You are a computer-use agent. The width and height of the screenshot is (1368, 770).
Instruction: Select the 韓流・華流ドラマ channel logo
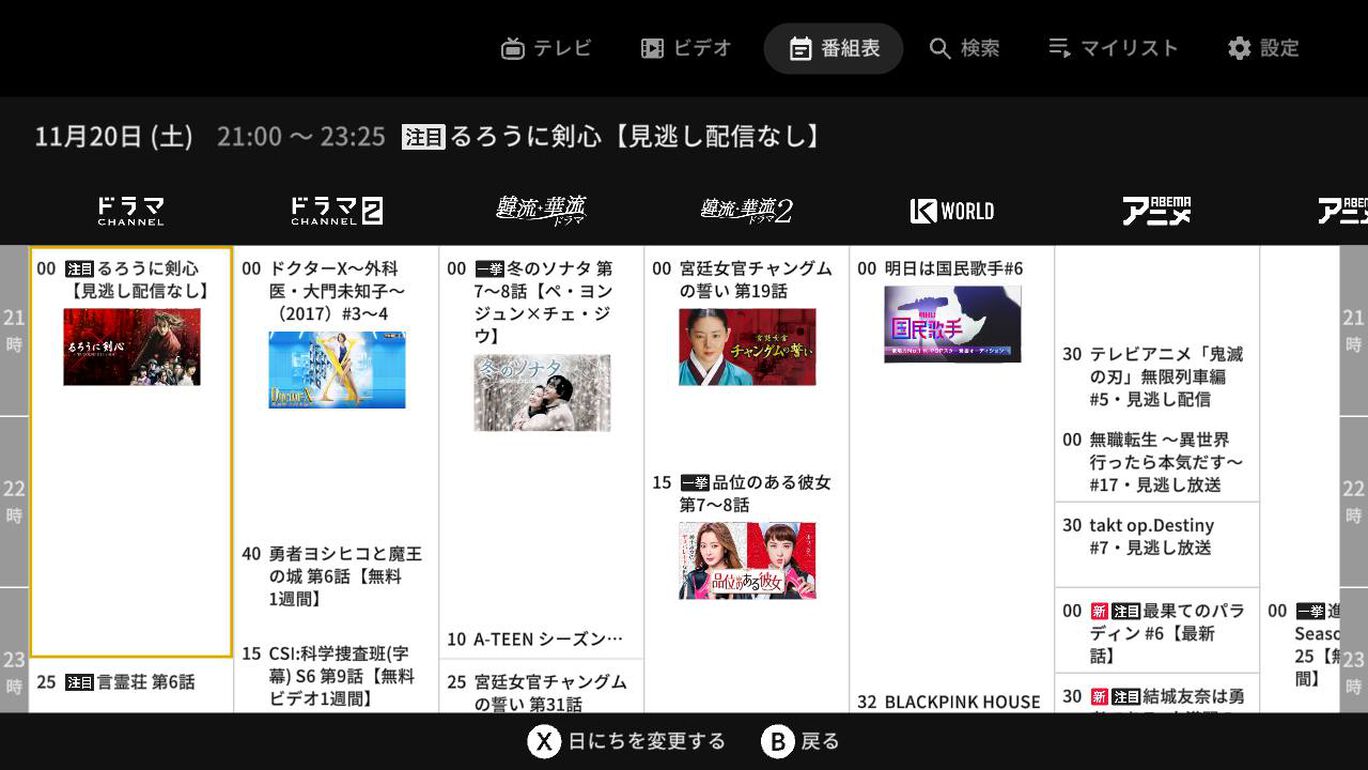click(x=541, y=211)
